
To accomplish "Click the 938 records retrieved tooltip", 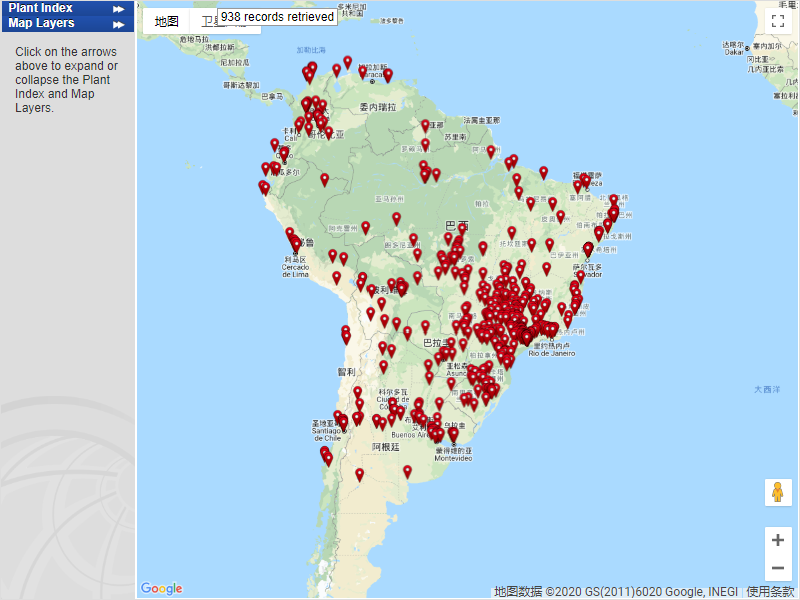I will pyautogui.click(x=277, y=17).
